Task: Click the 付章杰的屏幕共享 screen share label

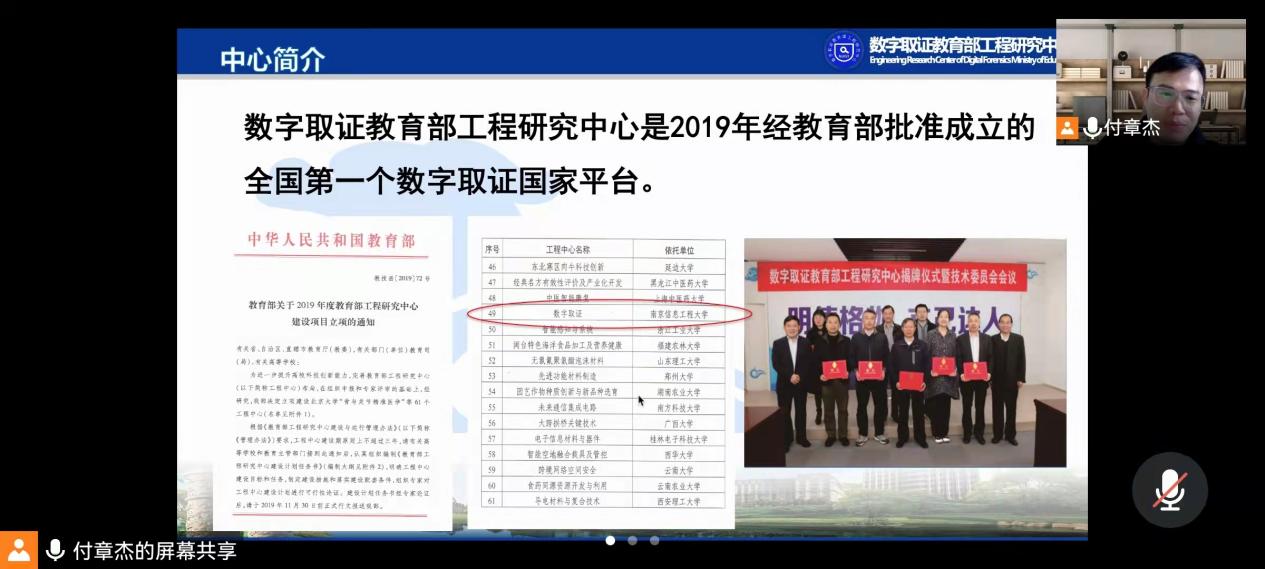Action: tap(154, 550)
